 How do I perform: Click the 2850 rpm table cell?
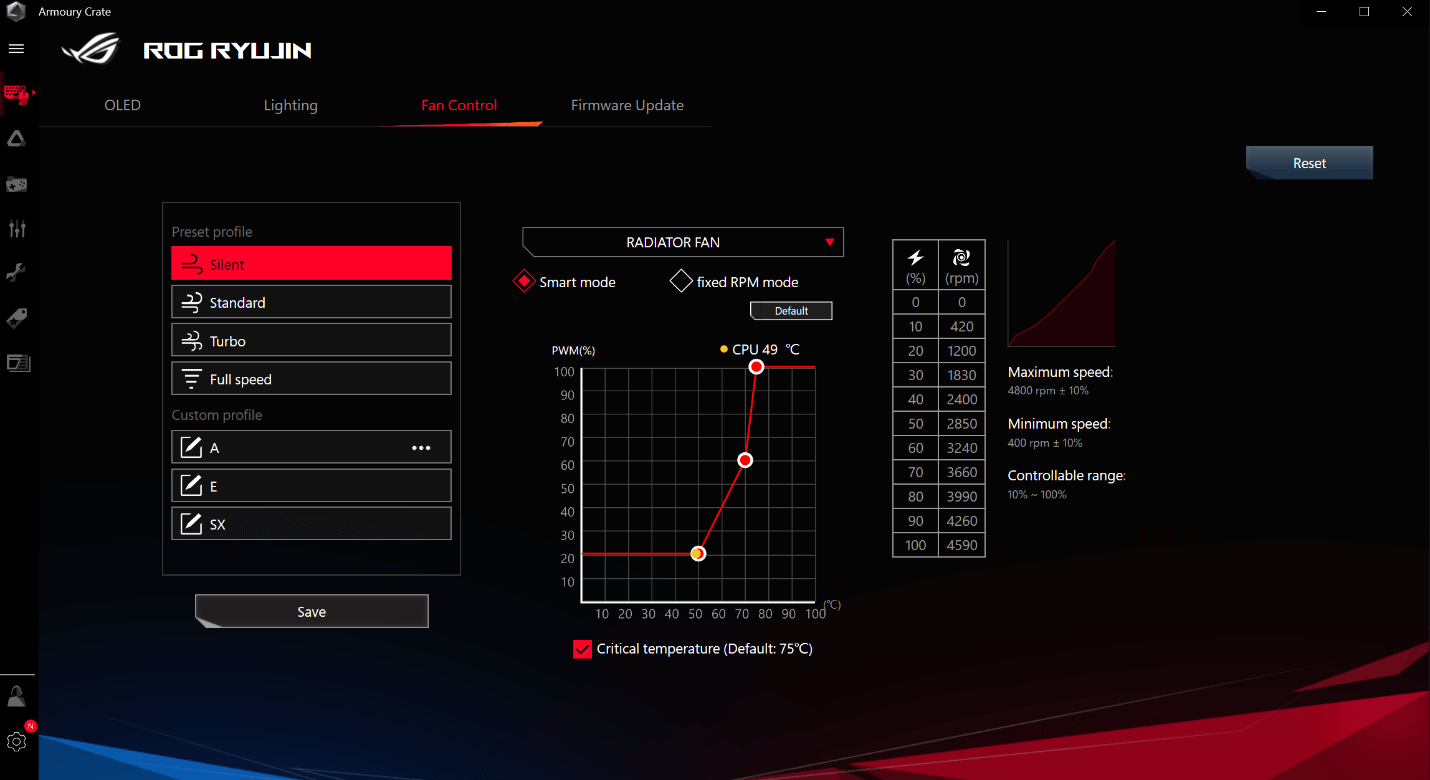pyautogui.click(x=962, y=423)
